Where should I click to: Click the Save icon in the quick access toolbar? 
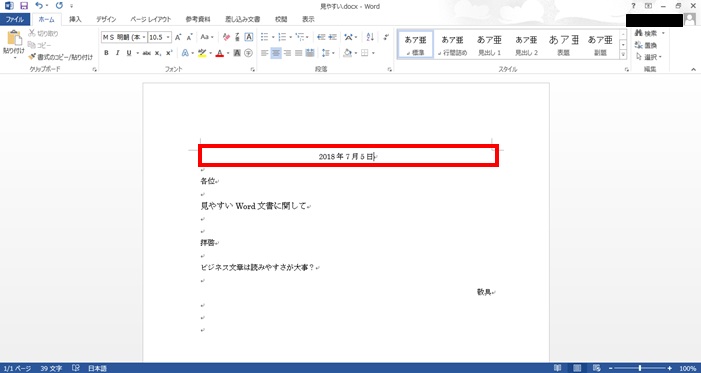pos(24,6)
